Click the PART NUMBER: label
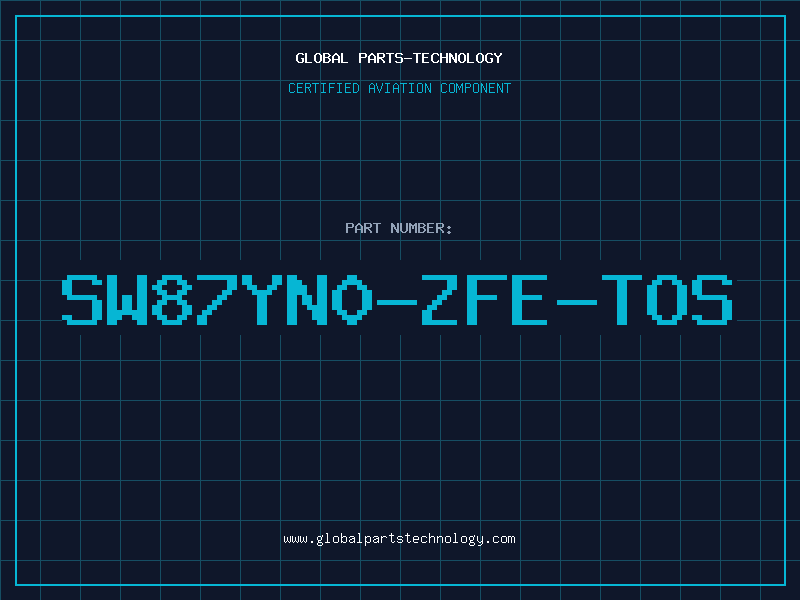The image size is (800, 600). pos(398,228)
